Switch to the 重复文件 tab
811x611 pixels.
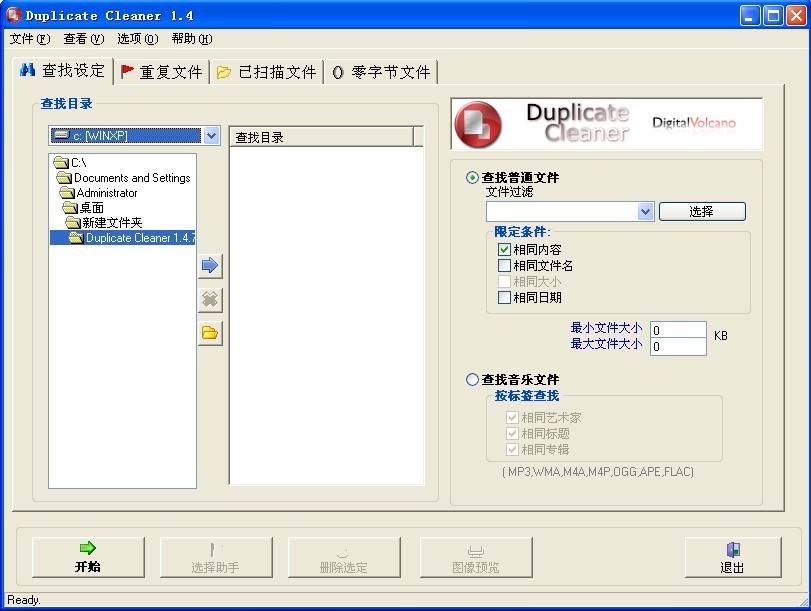coord(160,72)
